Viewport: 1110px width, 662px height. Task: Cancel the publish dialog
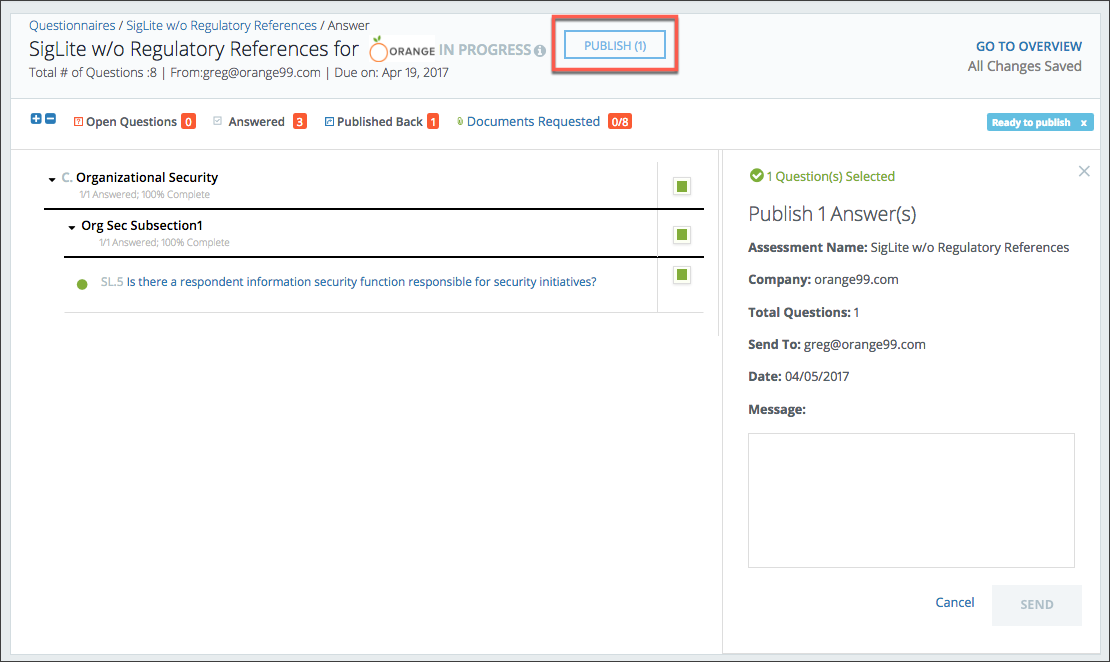(955, 603)
